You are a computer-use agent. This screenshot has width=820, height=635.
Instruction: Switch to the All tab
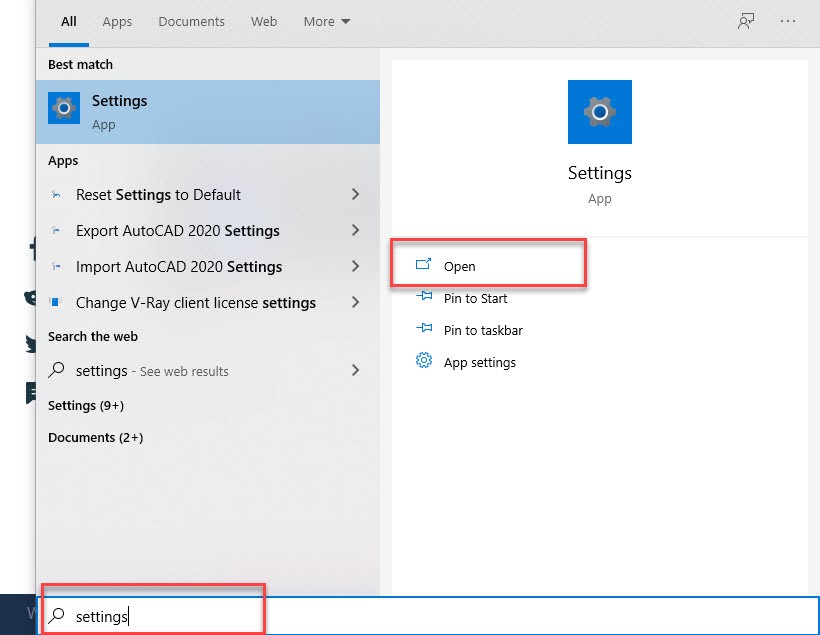[x=69, y=21]
